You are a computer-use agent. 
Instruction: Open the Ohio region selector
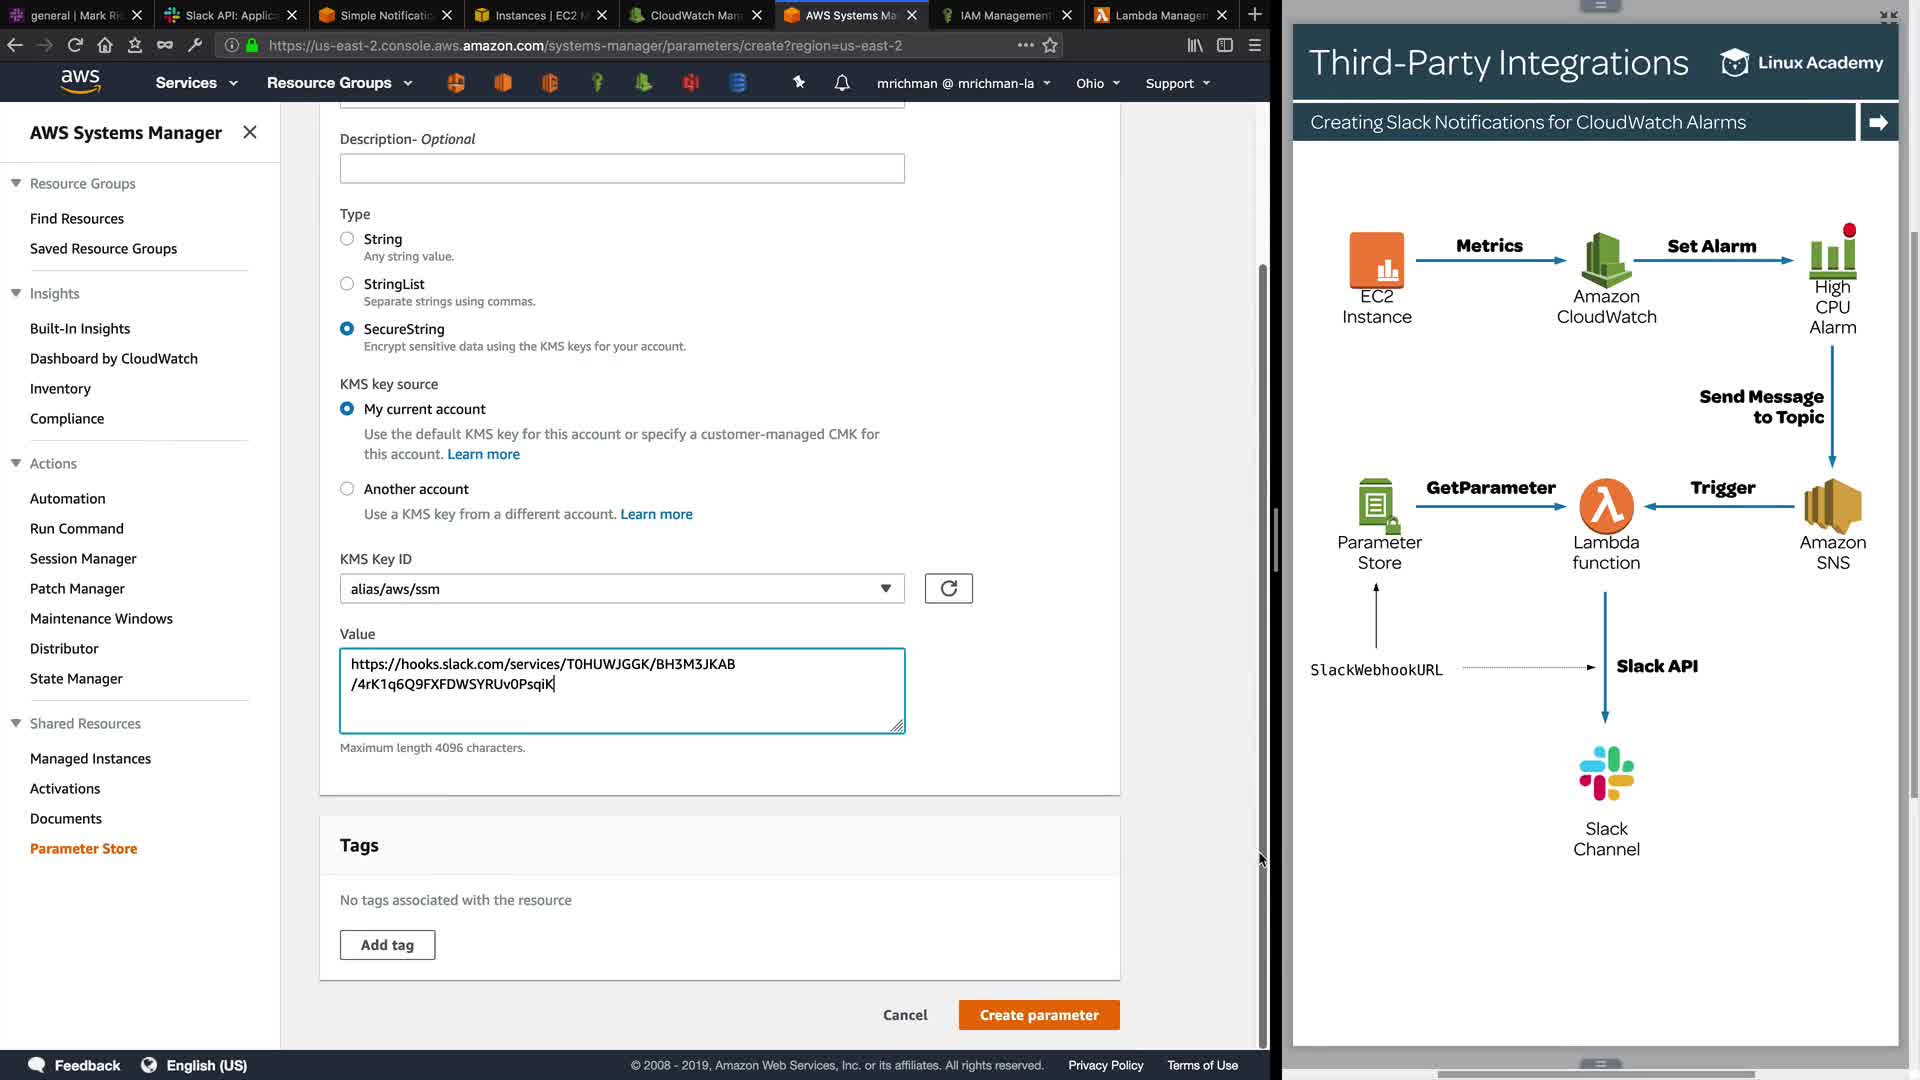coord(1097,83)
